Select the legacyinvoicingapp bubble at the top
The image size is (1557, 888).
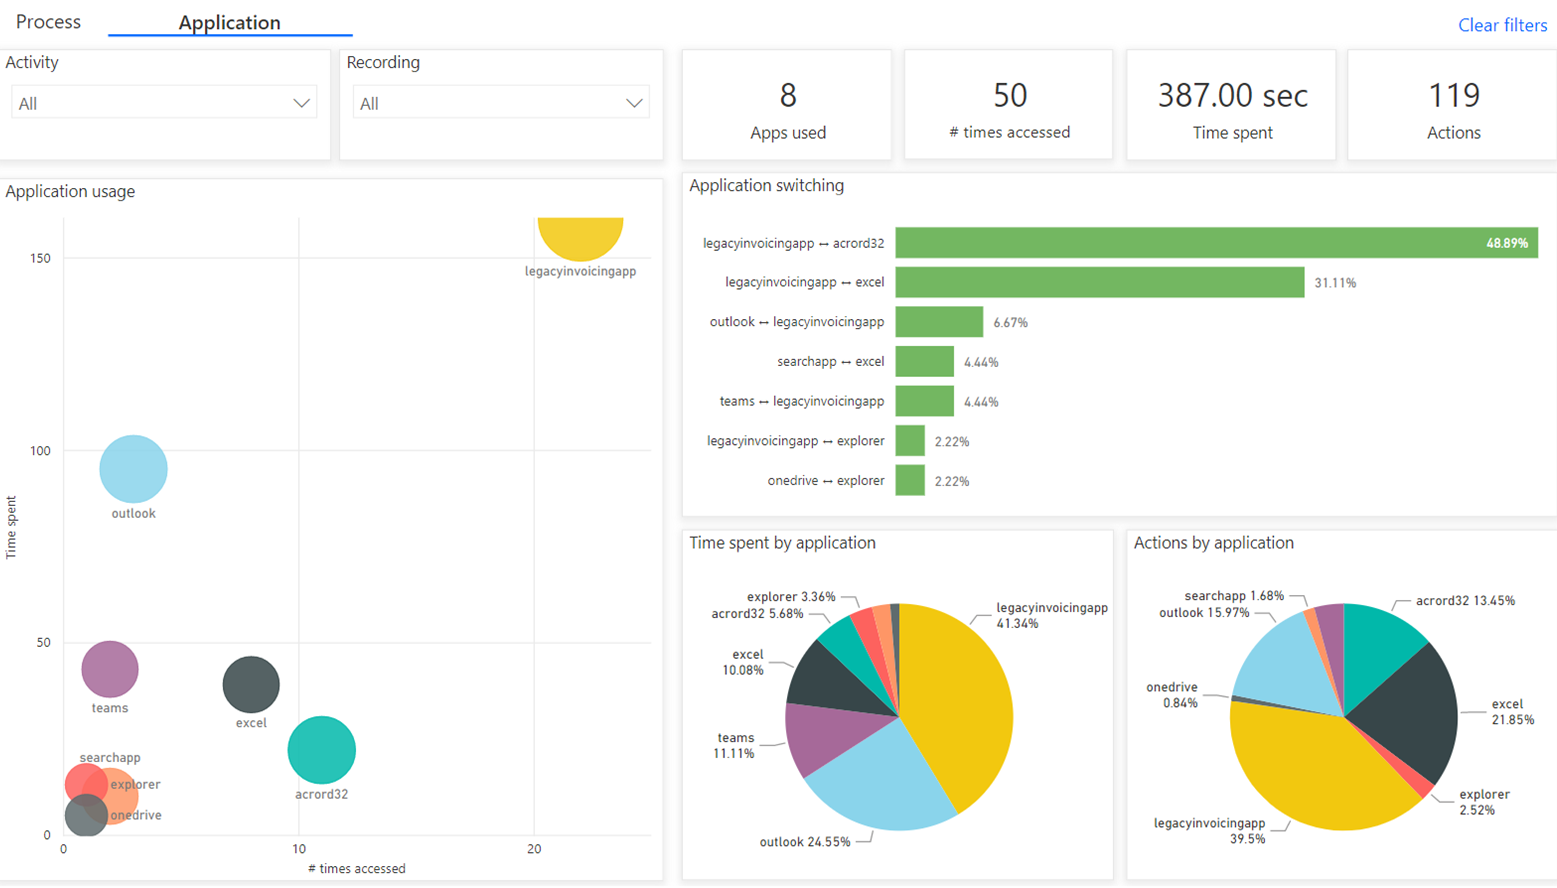coord(581,230)
